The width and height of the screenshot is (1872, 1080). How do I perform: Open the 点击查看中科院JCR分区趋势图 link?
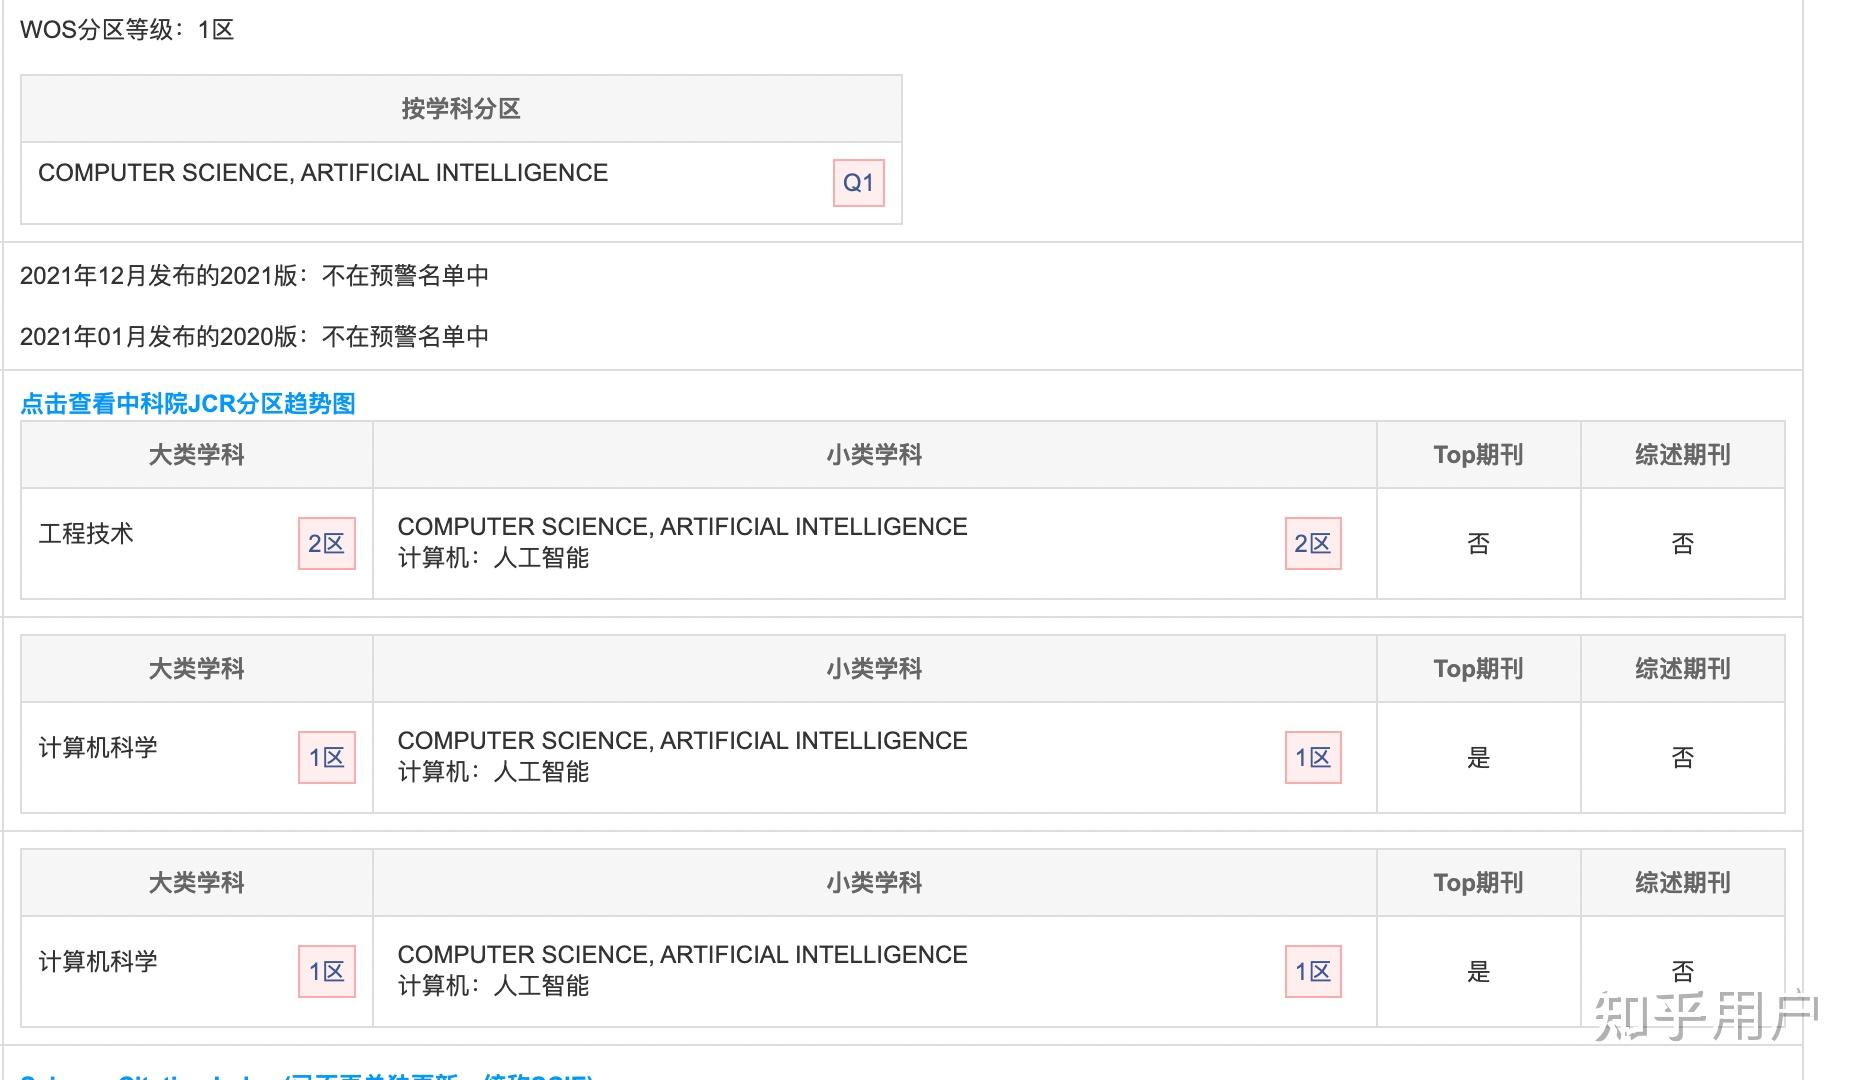tap(188, 403)
